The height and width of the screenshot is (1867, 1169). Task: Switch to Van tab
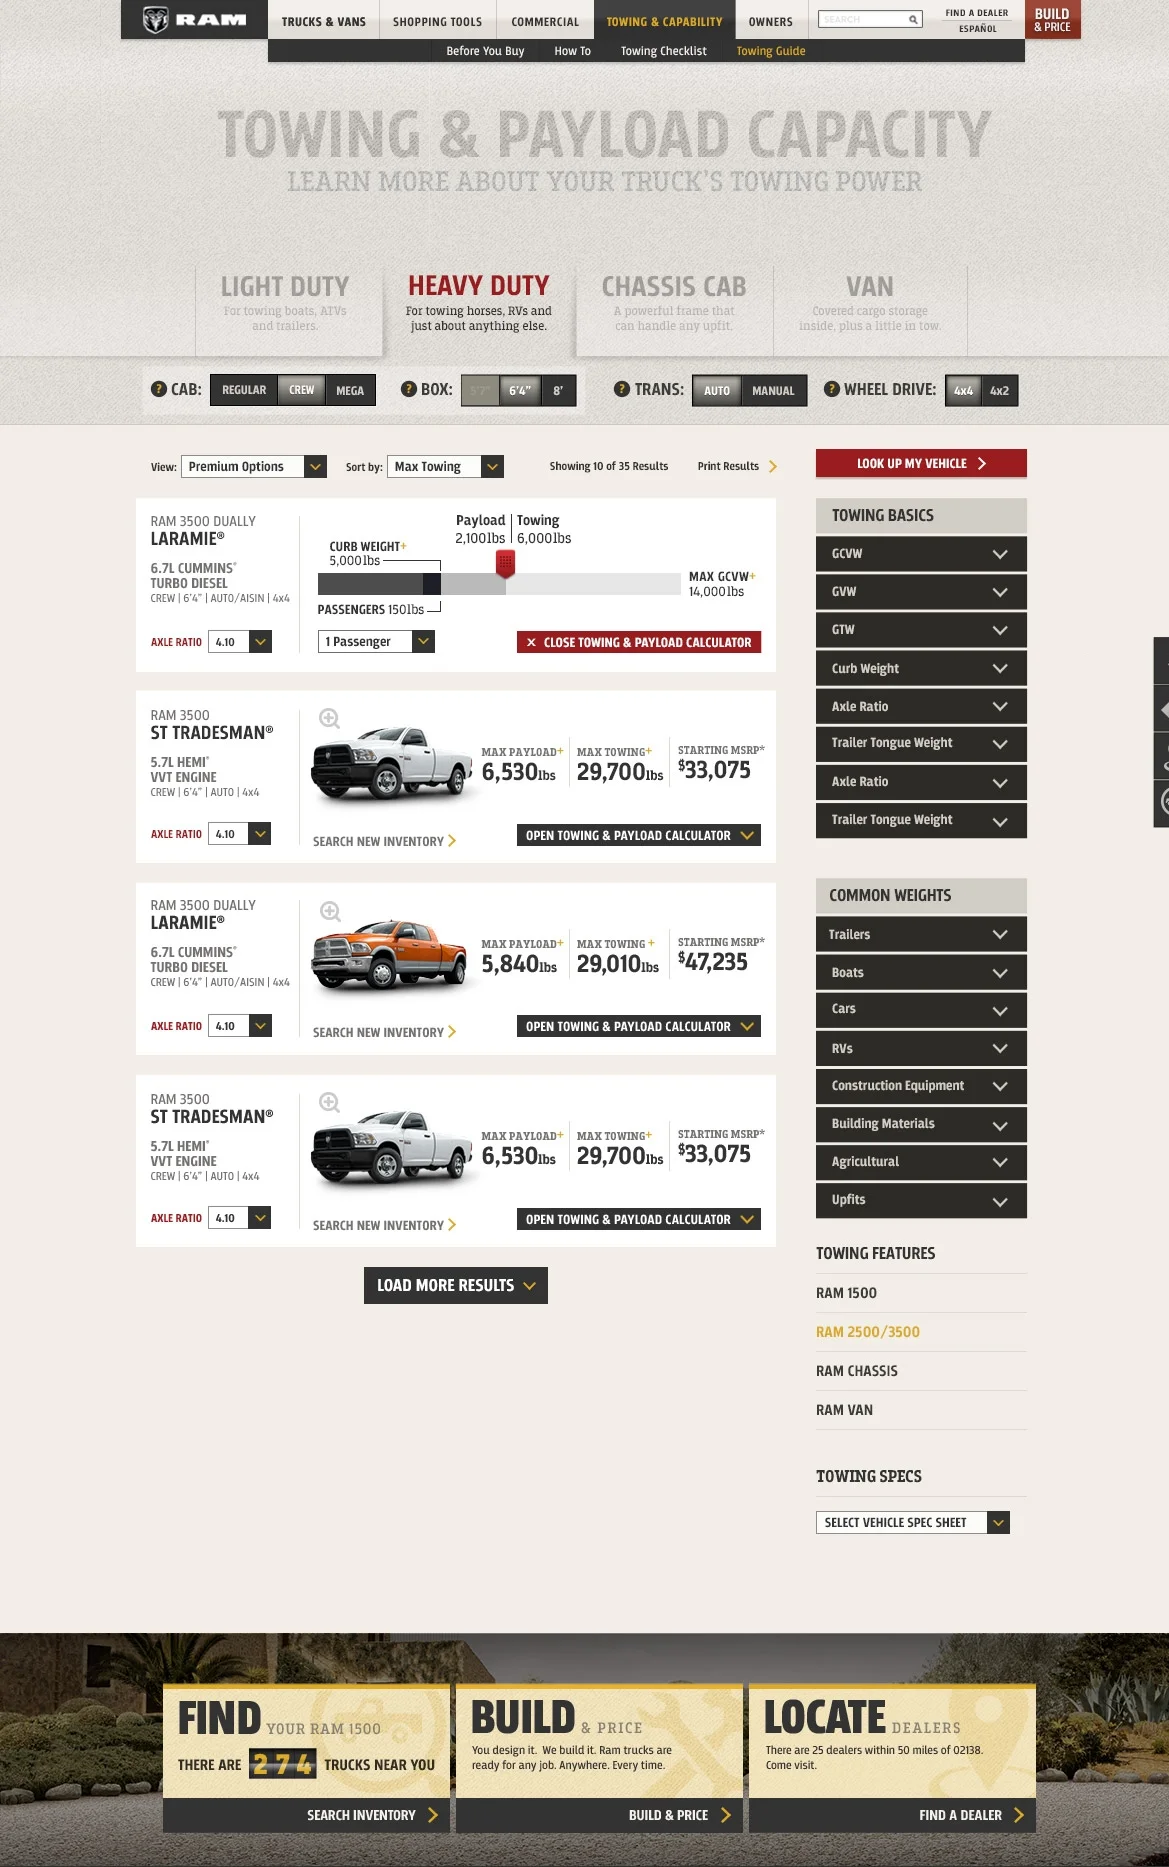[870, 304]
